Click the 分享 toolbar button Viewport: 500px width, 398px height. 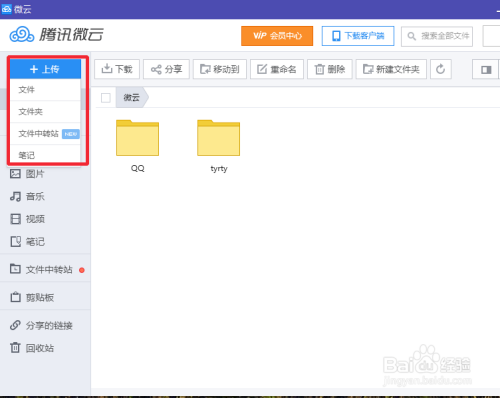click(x=166, y=69)
